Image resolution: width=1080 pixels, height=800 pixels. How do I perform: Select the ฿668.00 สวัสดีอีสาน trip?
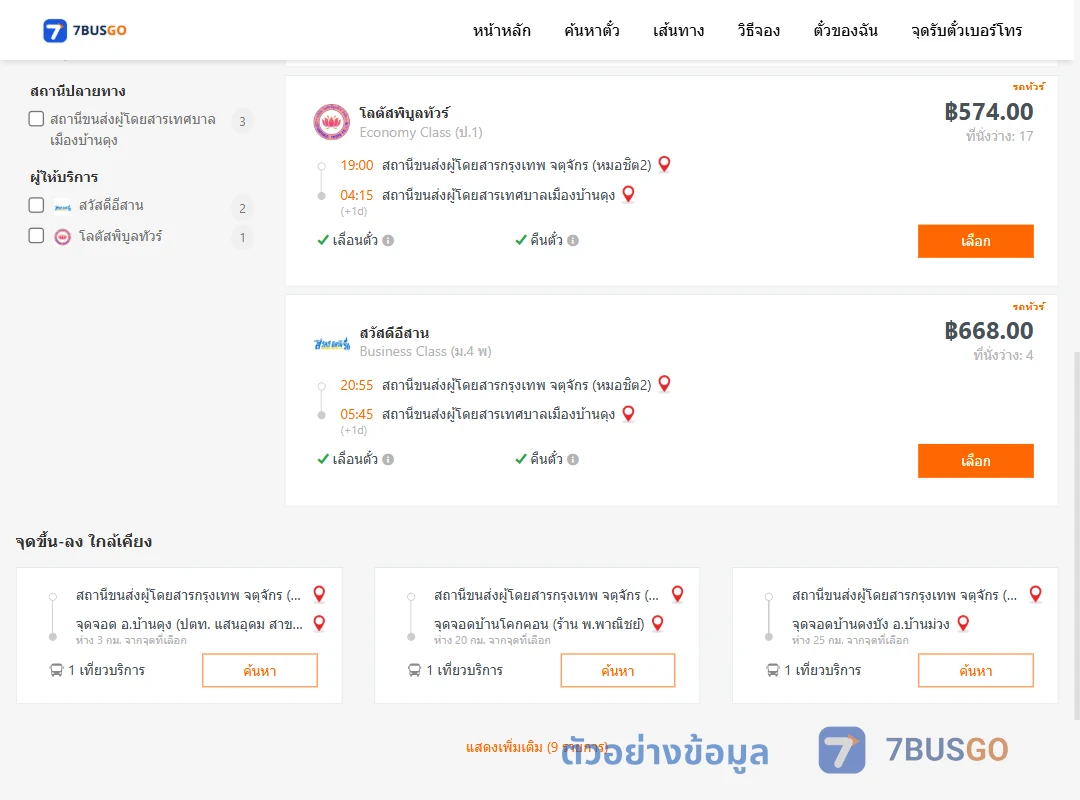[x=975, y=460]
